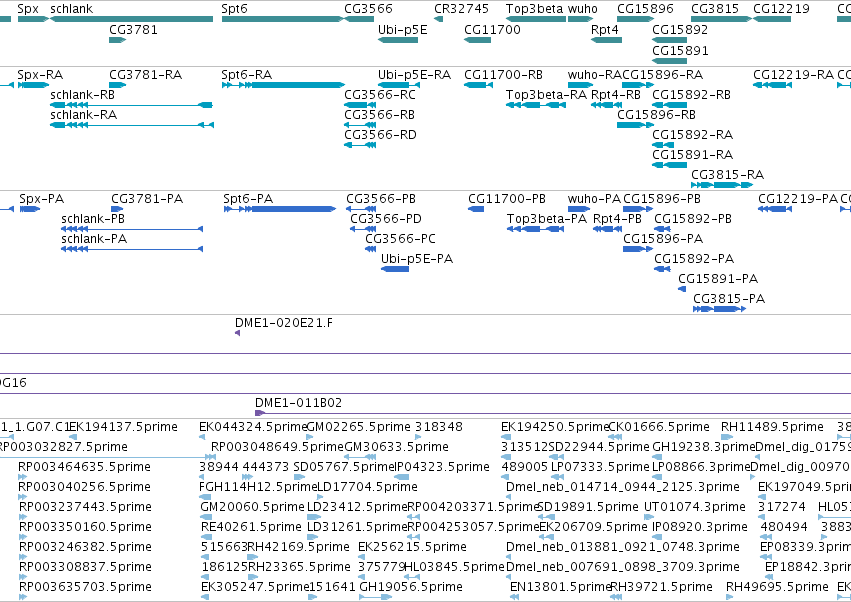Click the 'RP003635703.5prime' EST label
This screenshot has height=602, width=851.
coord(85,587)
